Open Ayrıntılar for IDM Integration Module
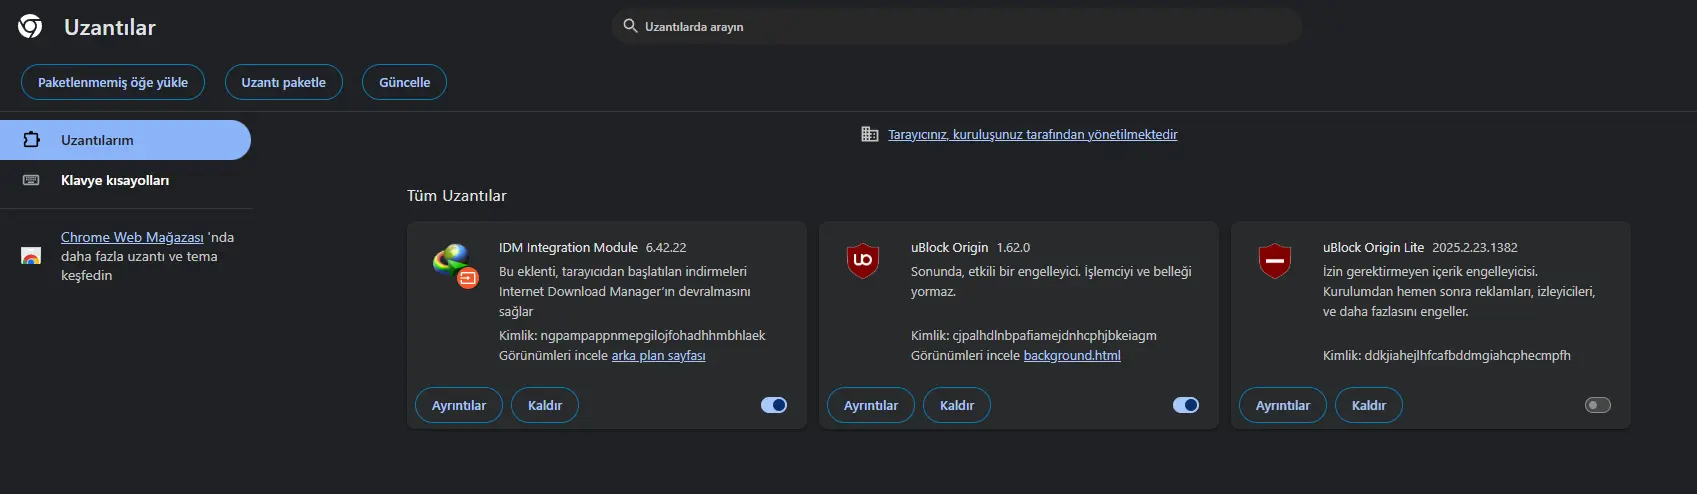The width and height of the screenshot is (1697, 494). coord(459,405)
